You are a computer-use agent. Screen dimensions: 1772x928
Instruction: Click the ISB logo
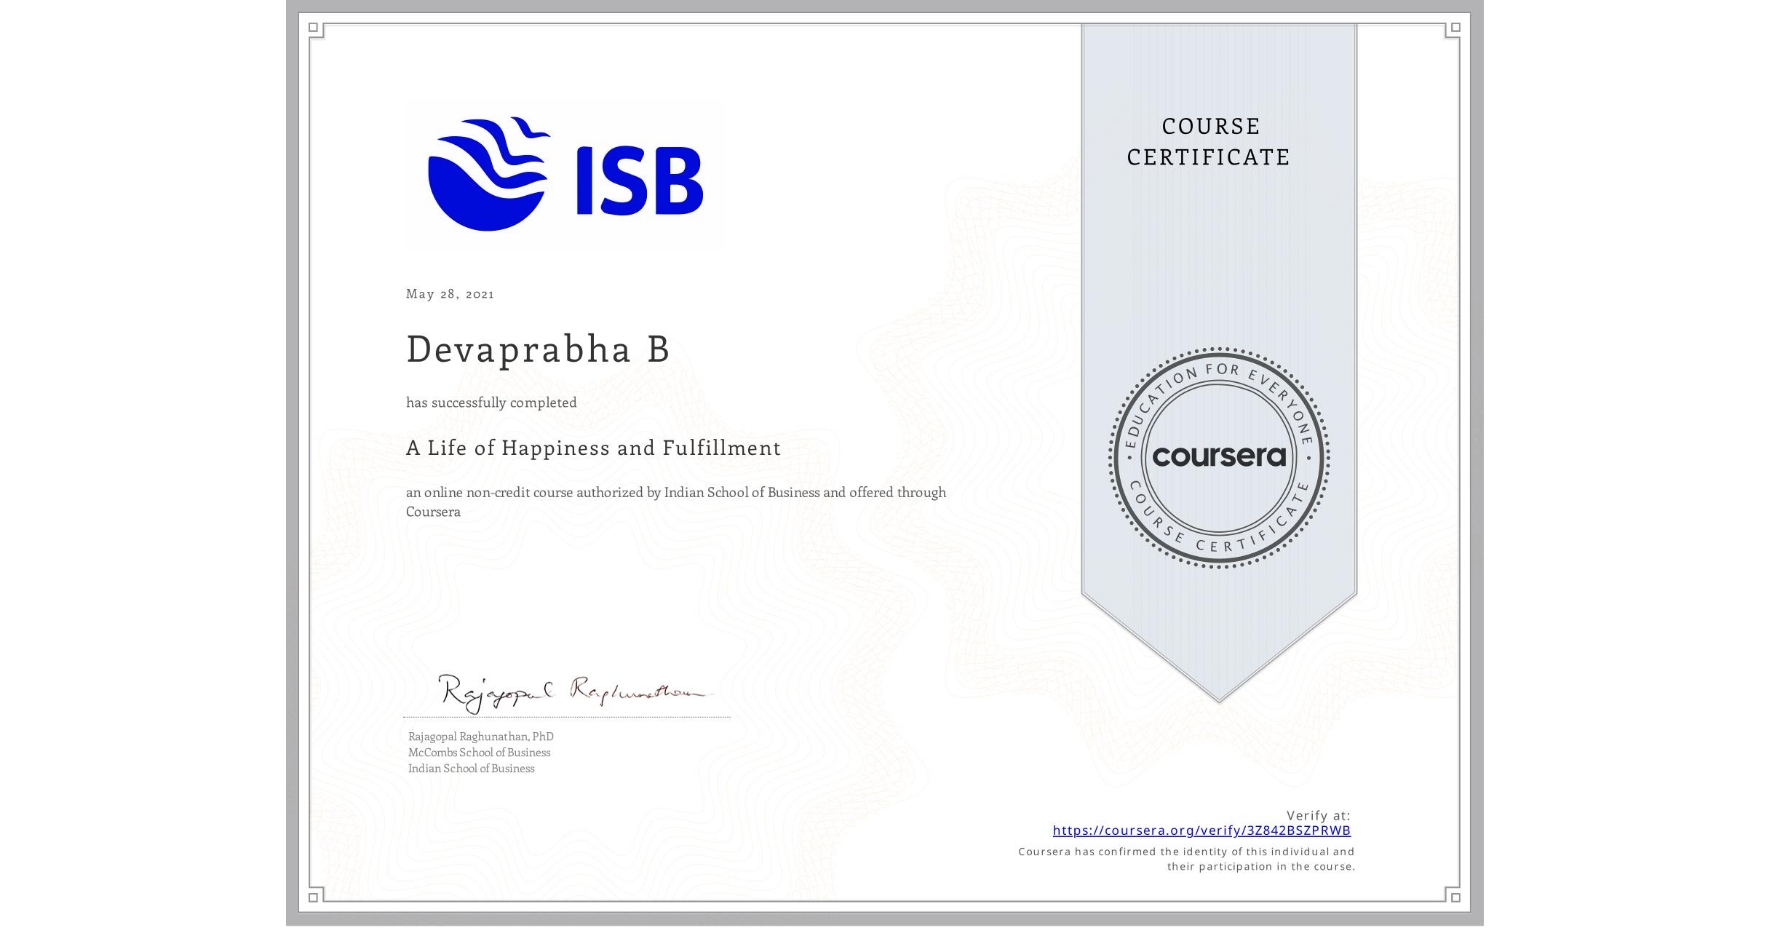[x=563, y=172]
